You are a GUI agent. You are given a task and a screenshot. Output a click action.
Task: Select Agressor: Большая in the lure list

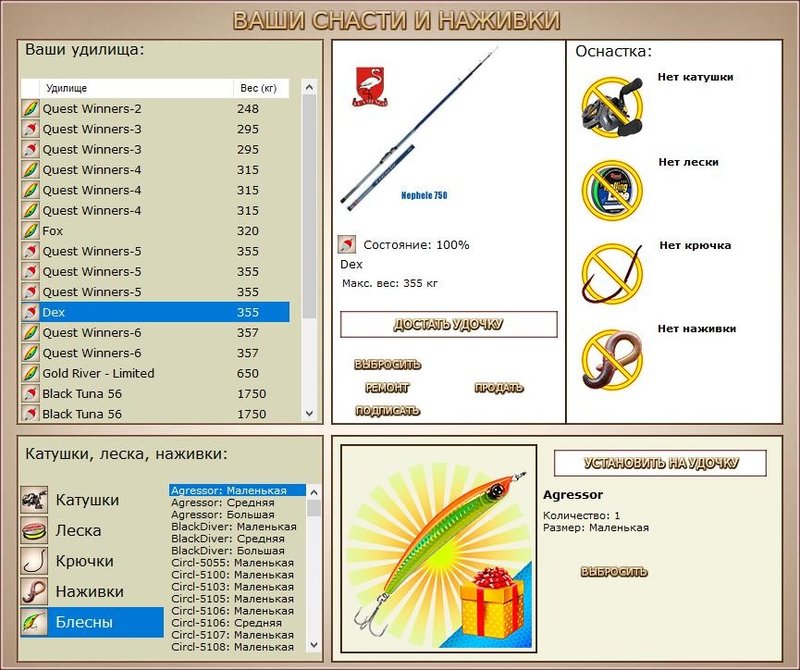[238, 514]
